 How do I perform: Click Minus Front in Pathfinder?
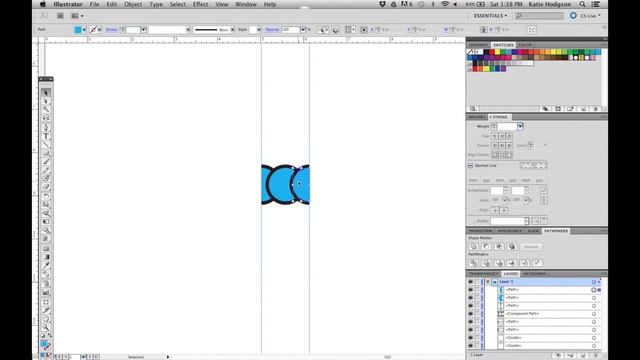486,247
